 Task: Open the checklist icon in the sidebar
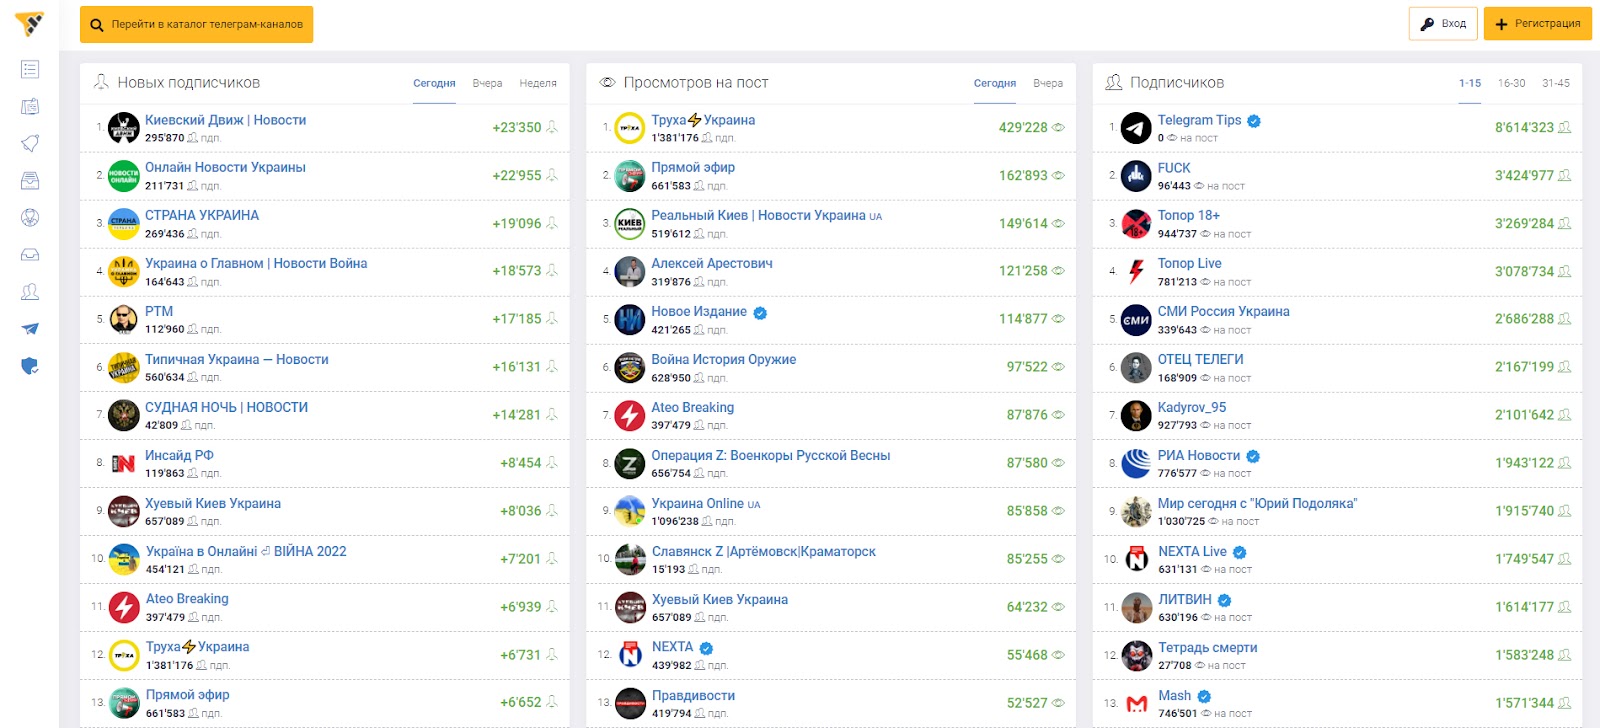pyautogui.click(x=30, y=69)
